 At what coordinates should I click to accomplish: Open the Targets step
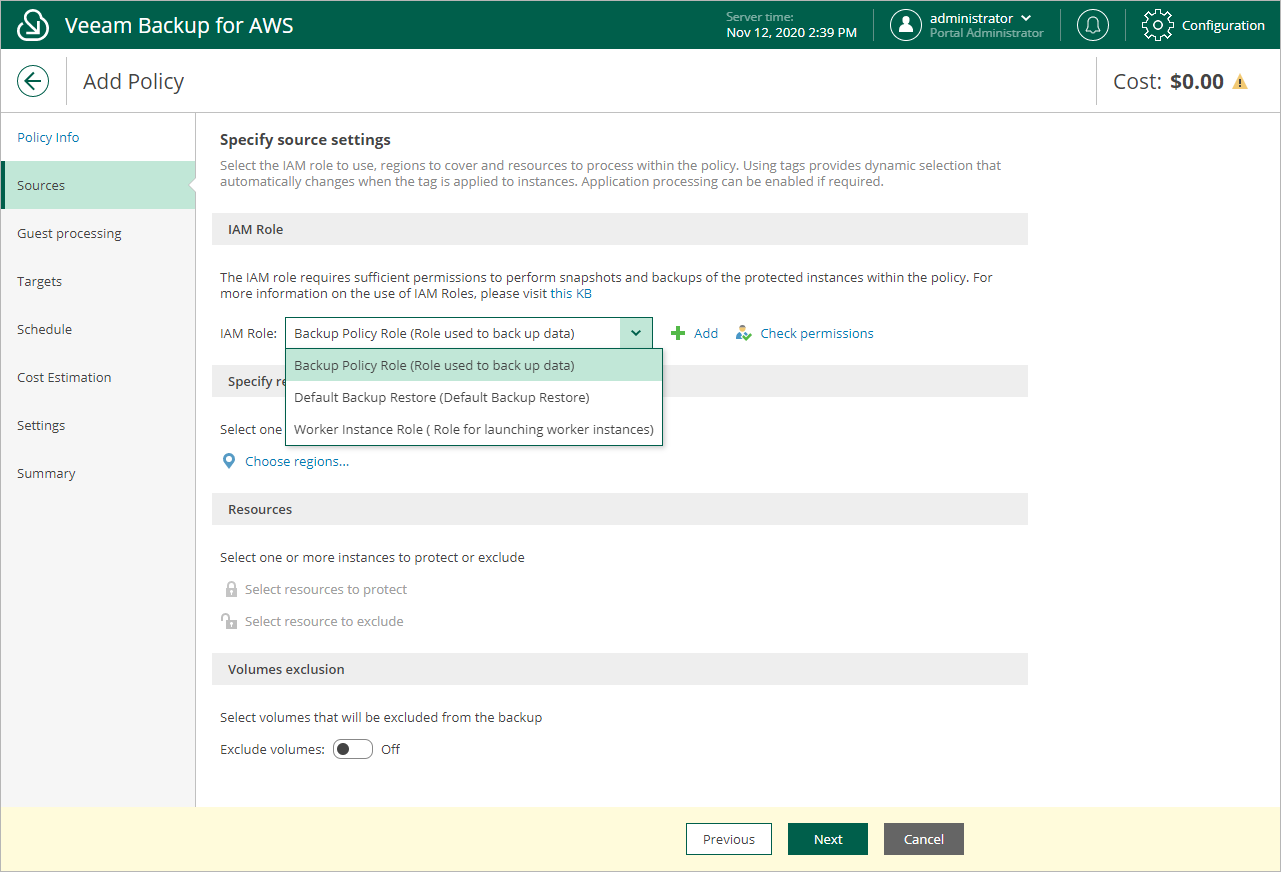click(98, 281)
